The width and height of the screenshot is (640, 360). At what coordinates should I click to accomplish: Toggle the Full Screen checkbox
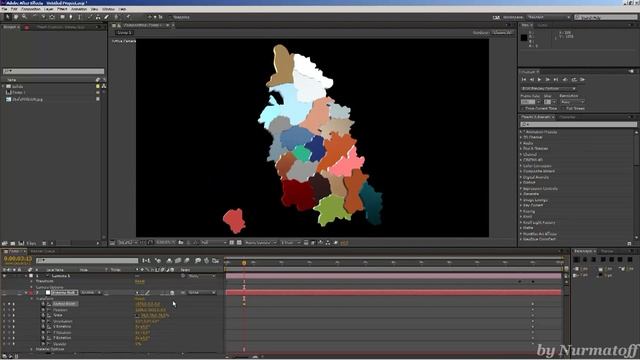point(564,109)
